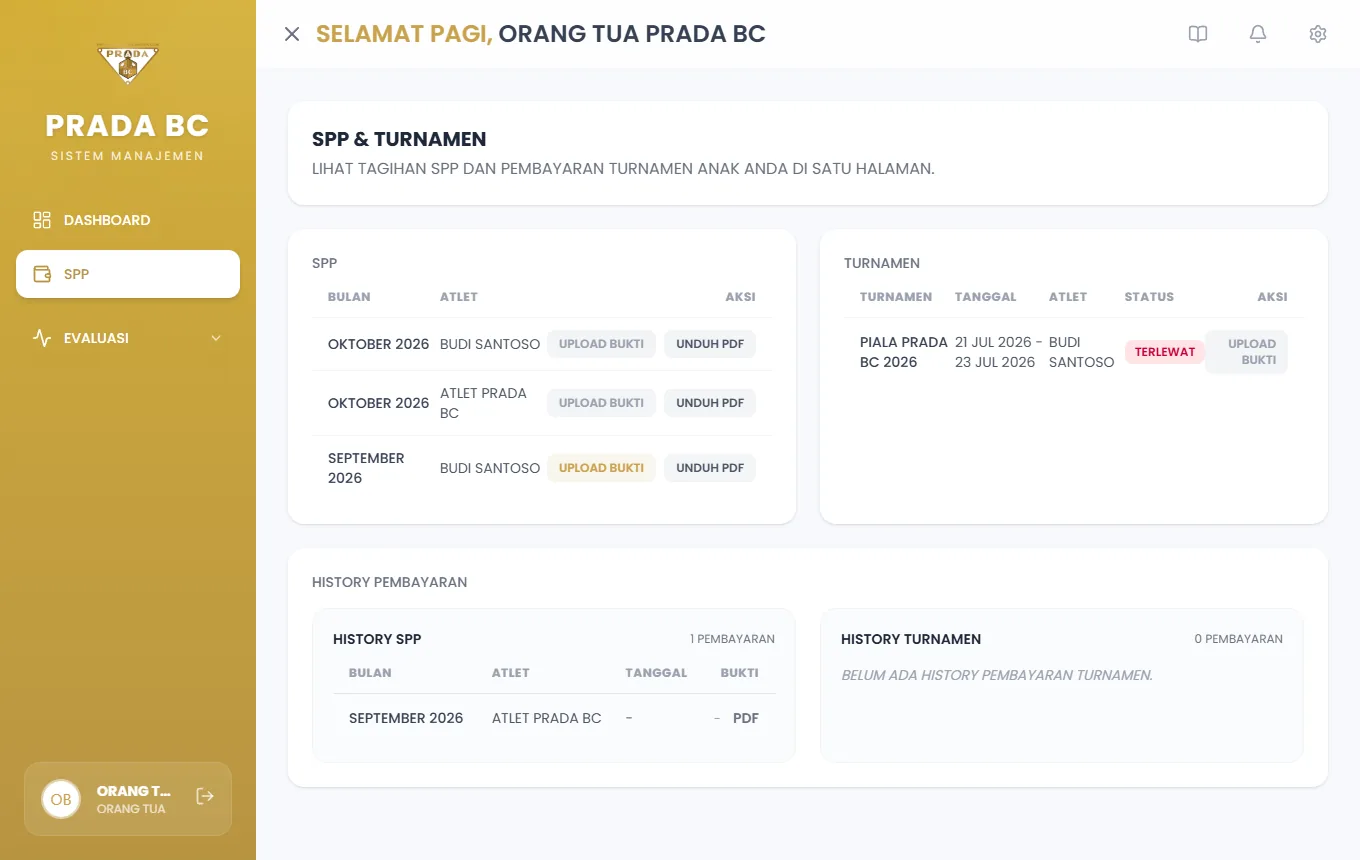This screenshot has width=1360, height=860.
Task: Open the guide book icon in the header
Action: coord(1198,34)
